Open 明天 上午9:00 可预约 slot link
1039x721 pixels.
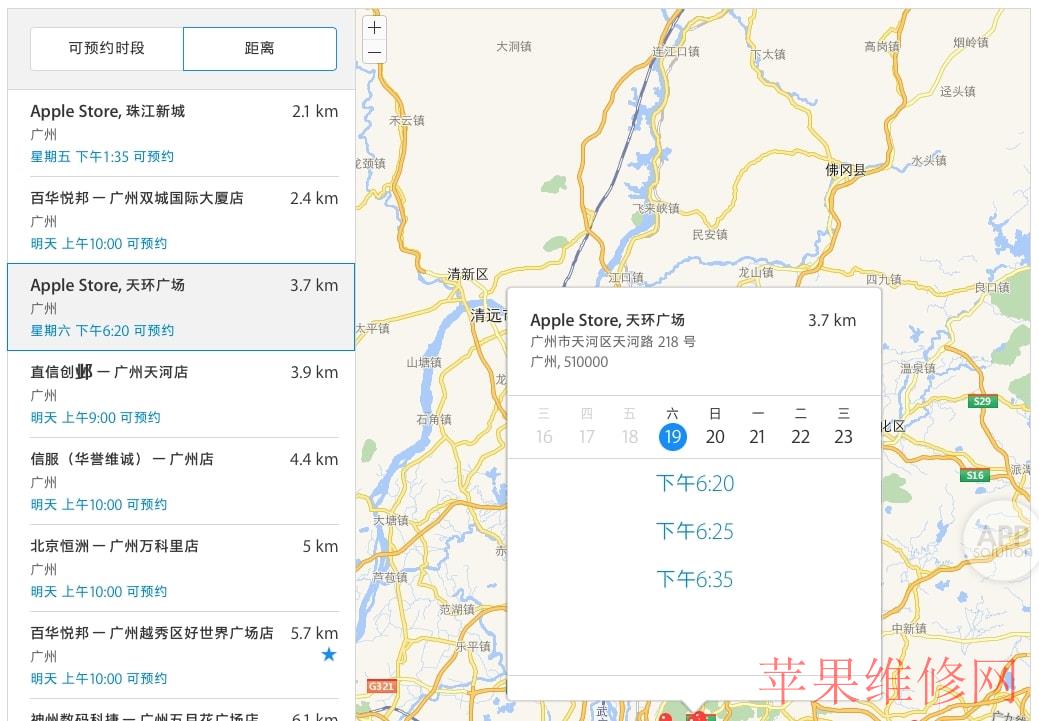coord(95,417)
